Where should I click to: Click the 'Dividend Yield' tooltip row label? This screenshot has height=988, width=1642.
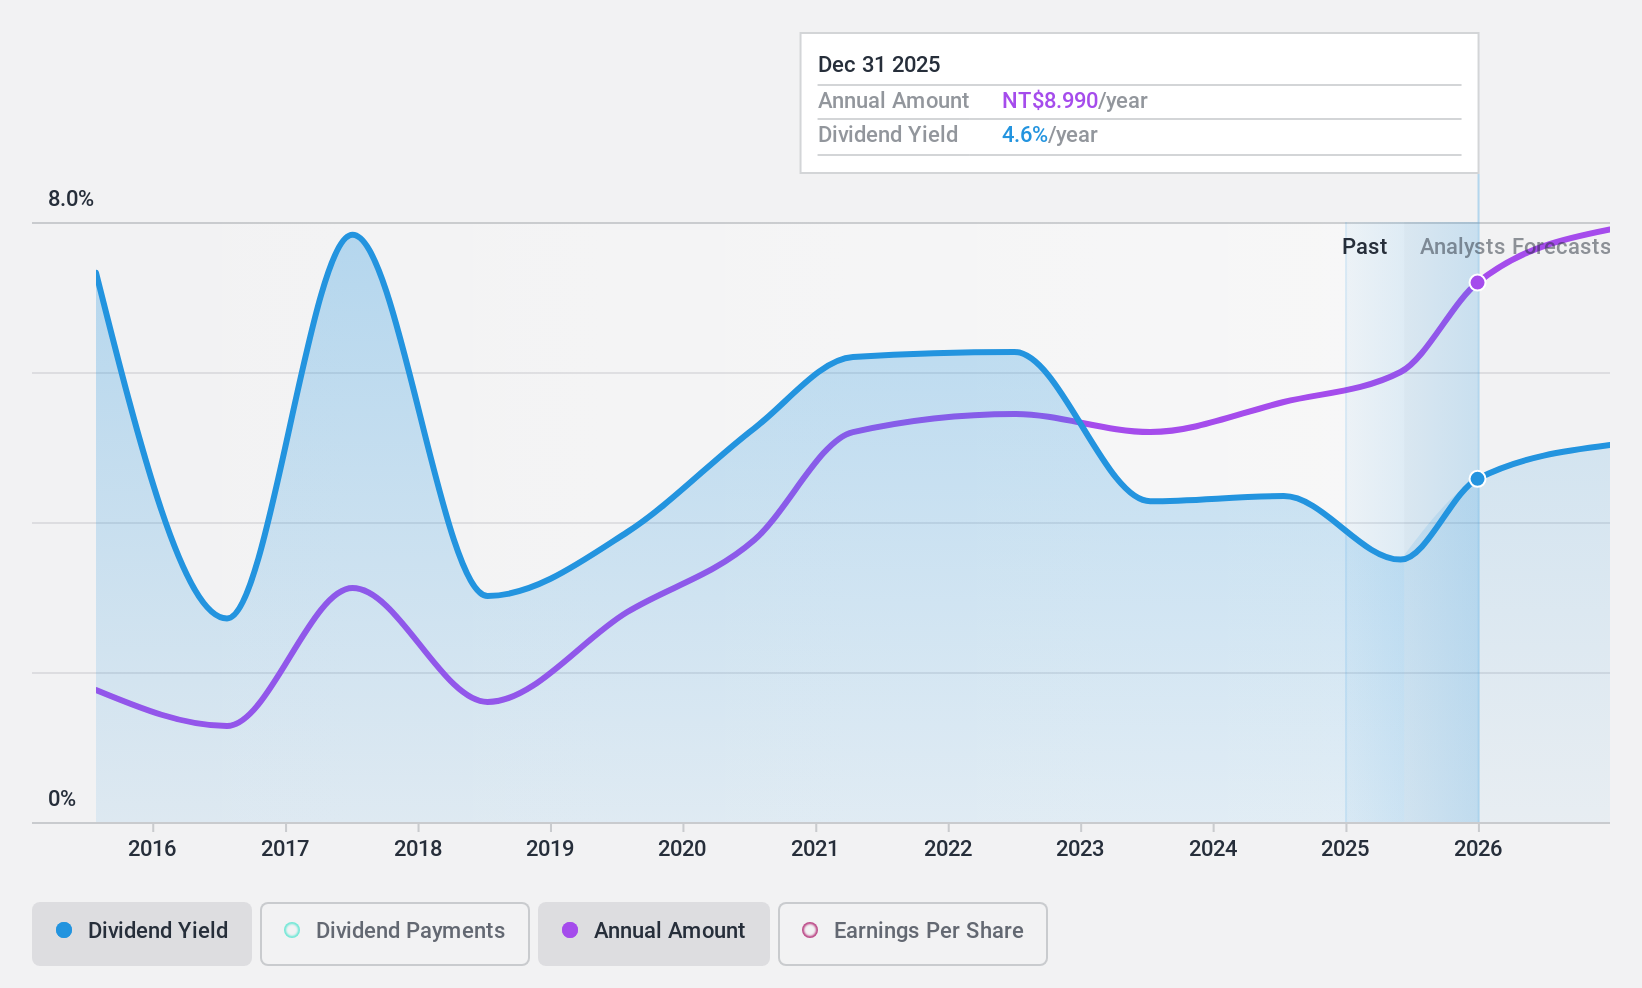[x=888, y=135]
